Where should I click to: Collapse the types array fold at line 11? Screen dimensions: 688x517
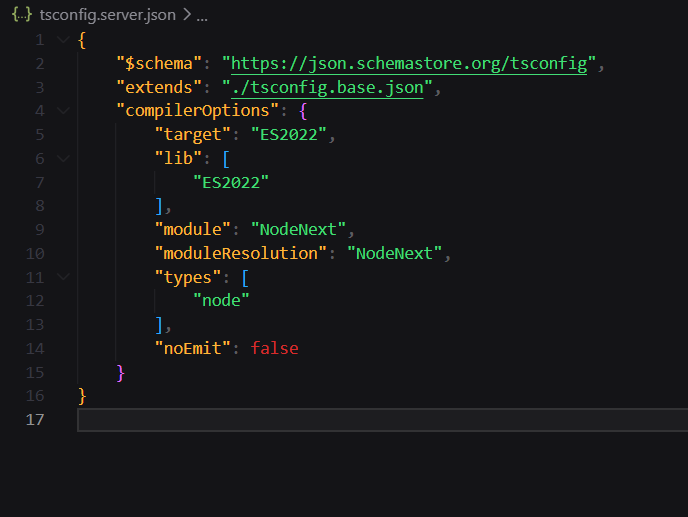tap(64, 277)
